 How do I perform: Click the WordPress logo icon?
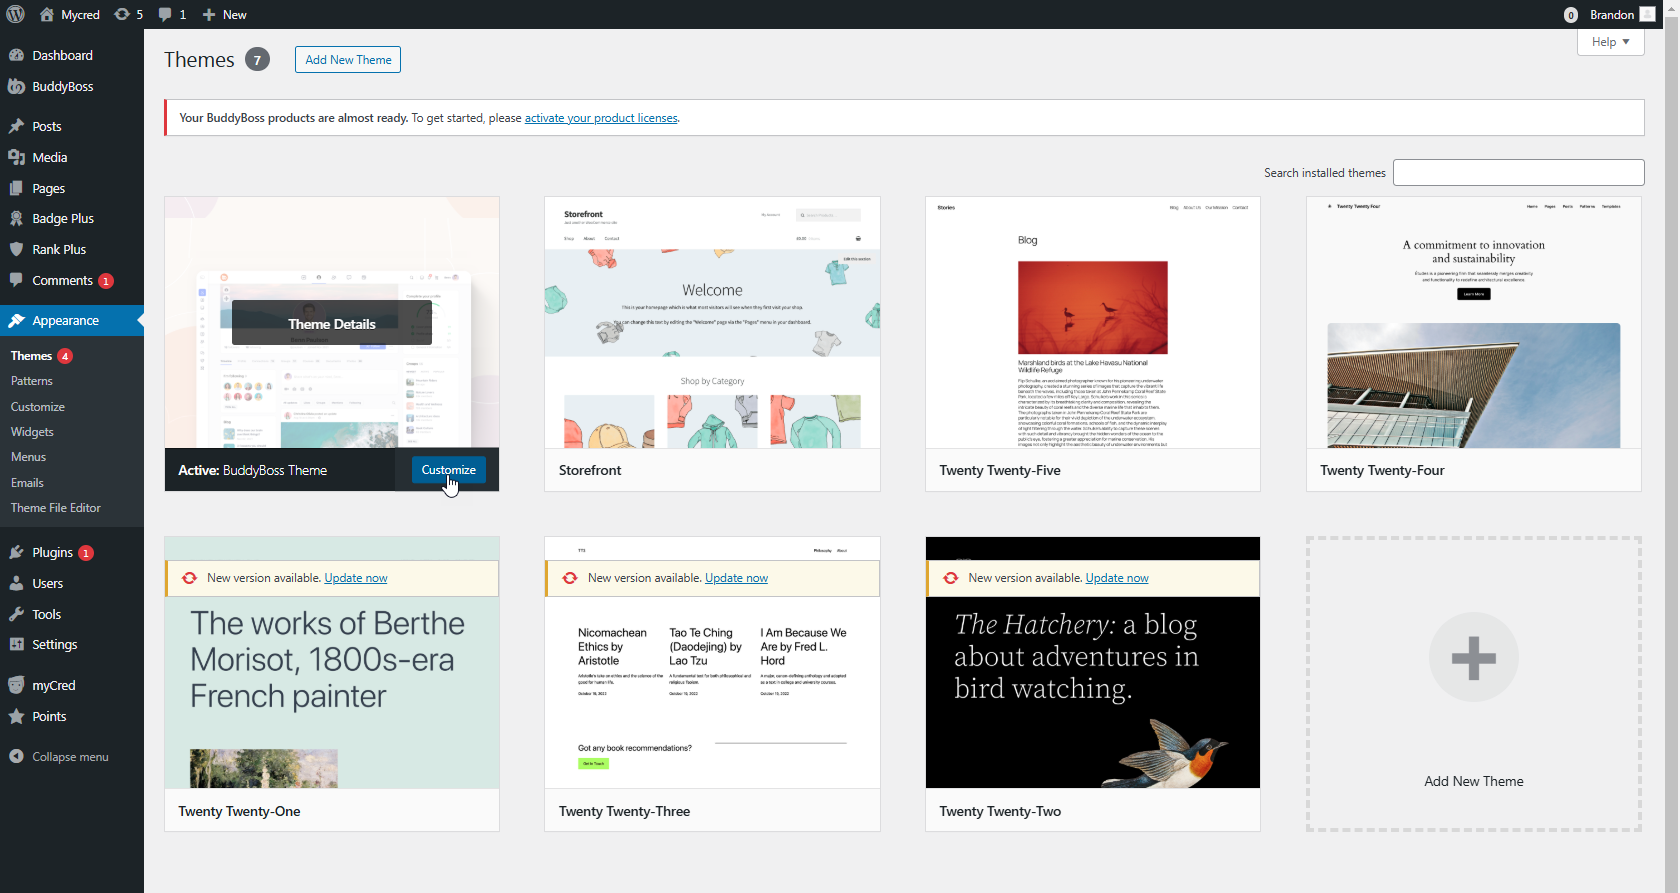(15, 14)
